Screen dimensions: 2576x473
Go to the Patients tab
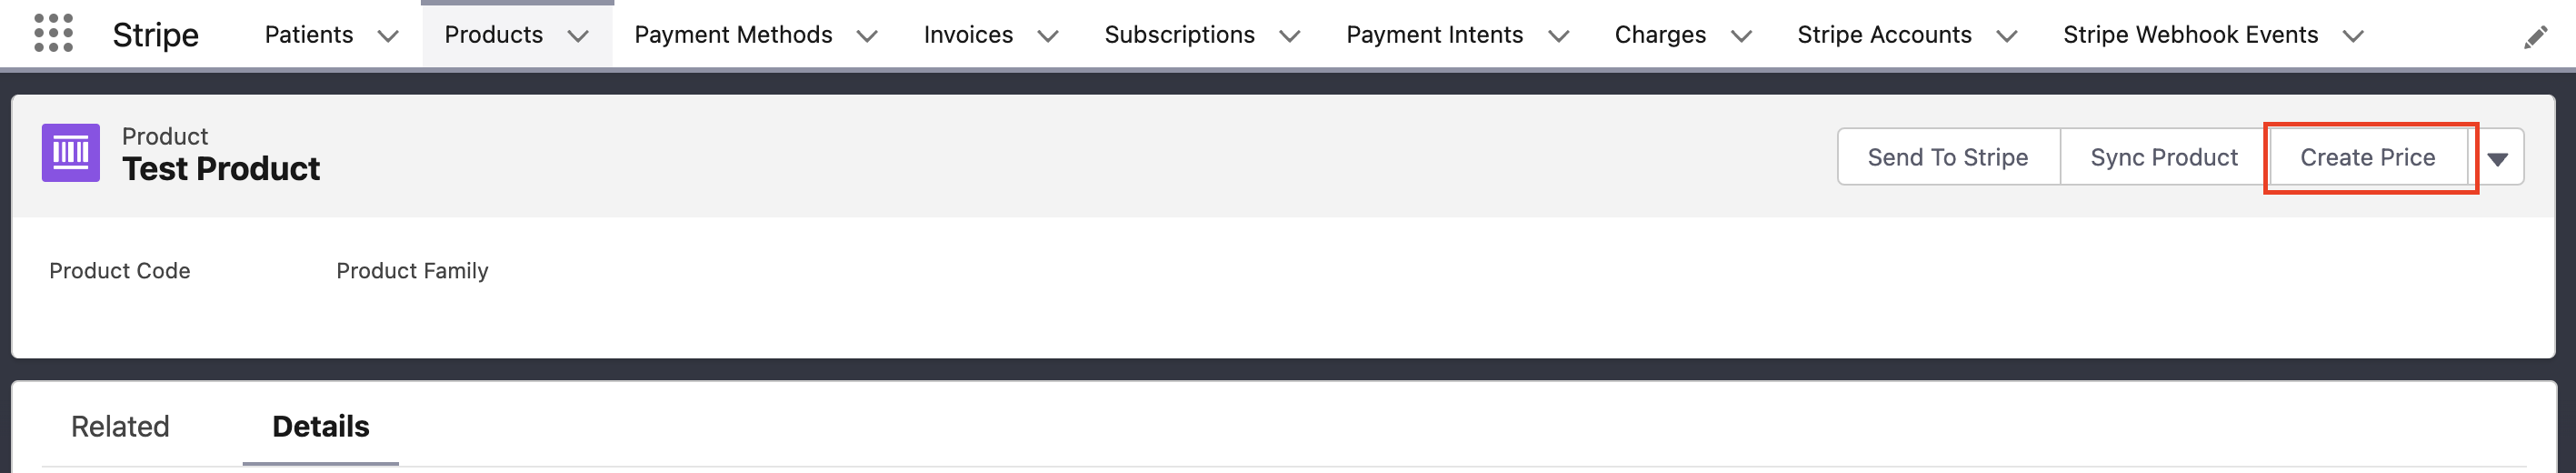point(308,35)
